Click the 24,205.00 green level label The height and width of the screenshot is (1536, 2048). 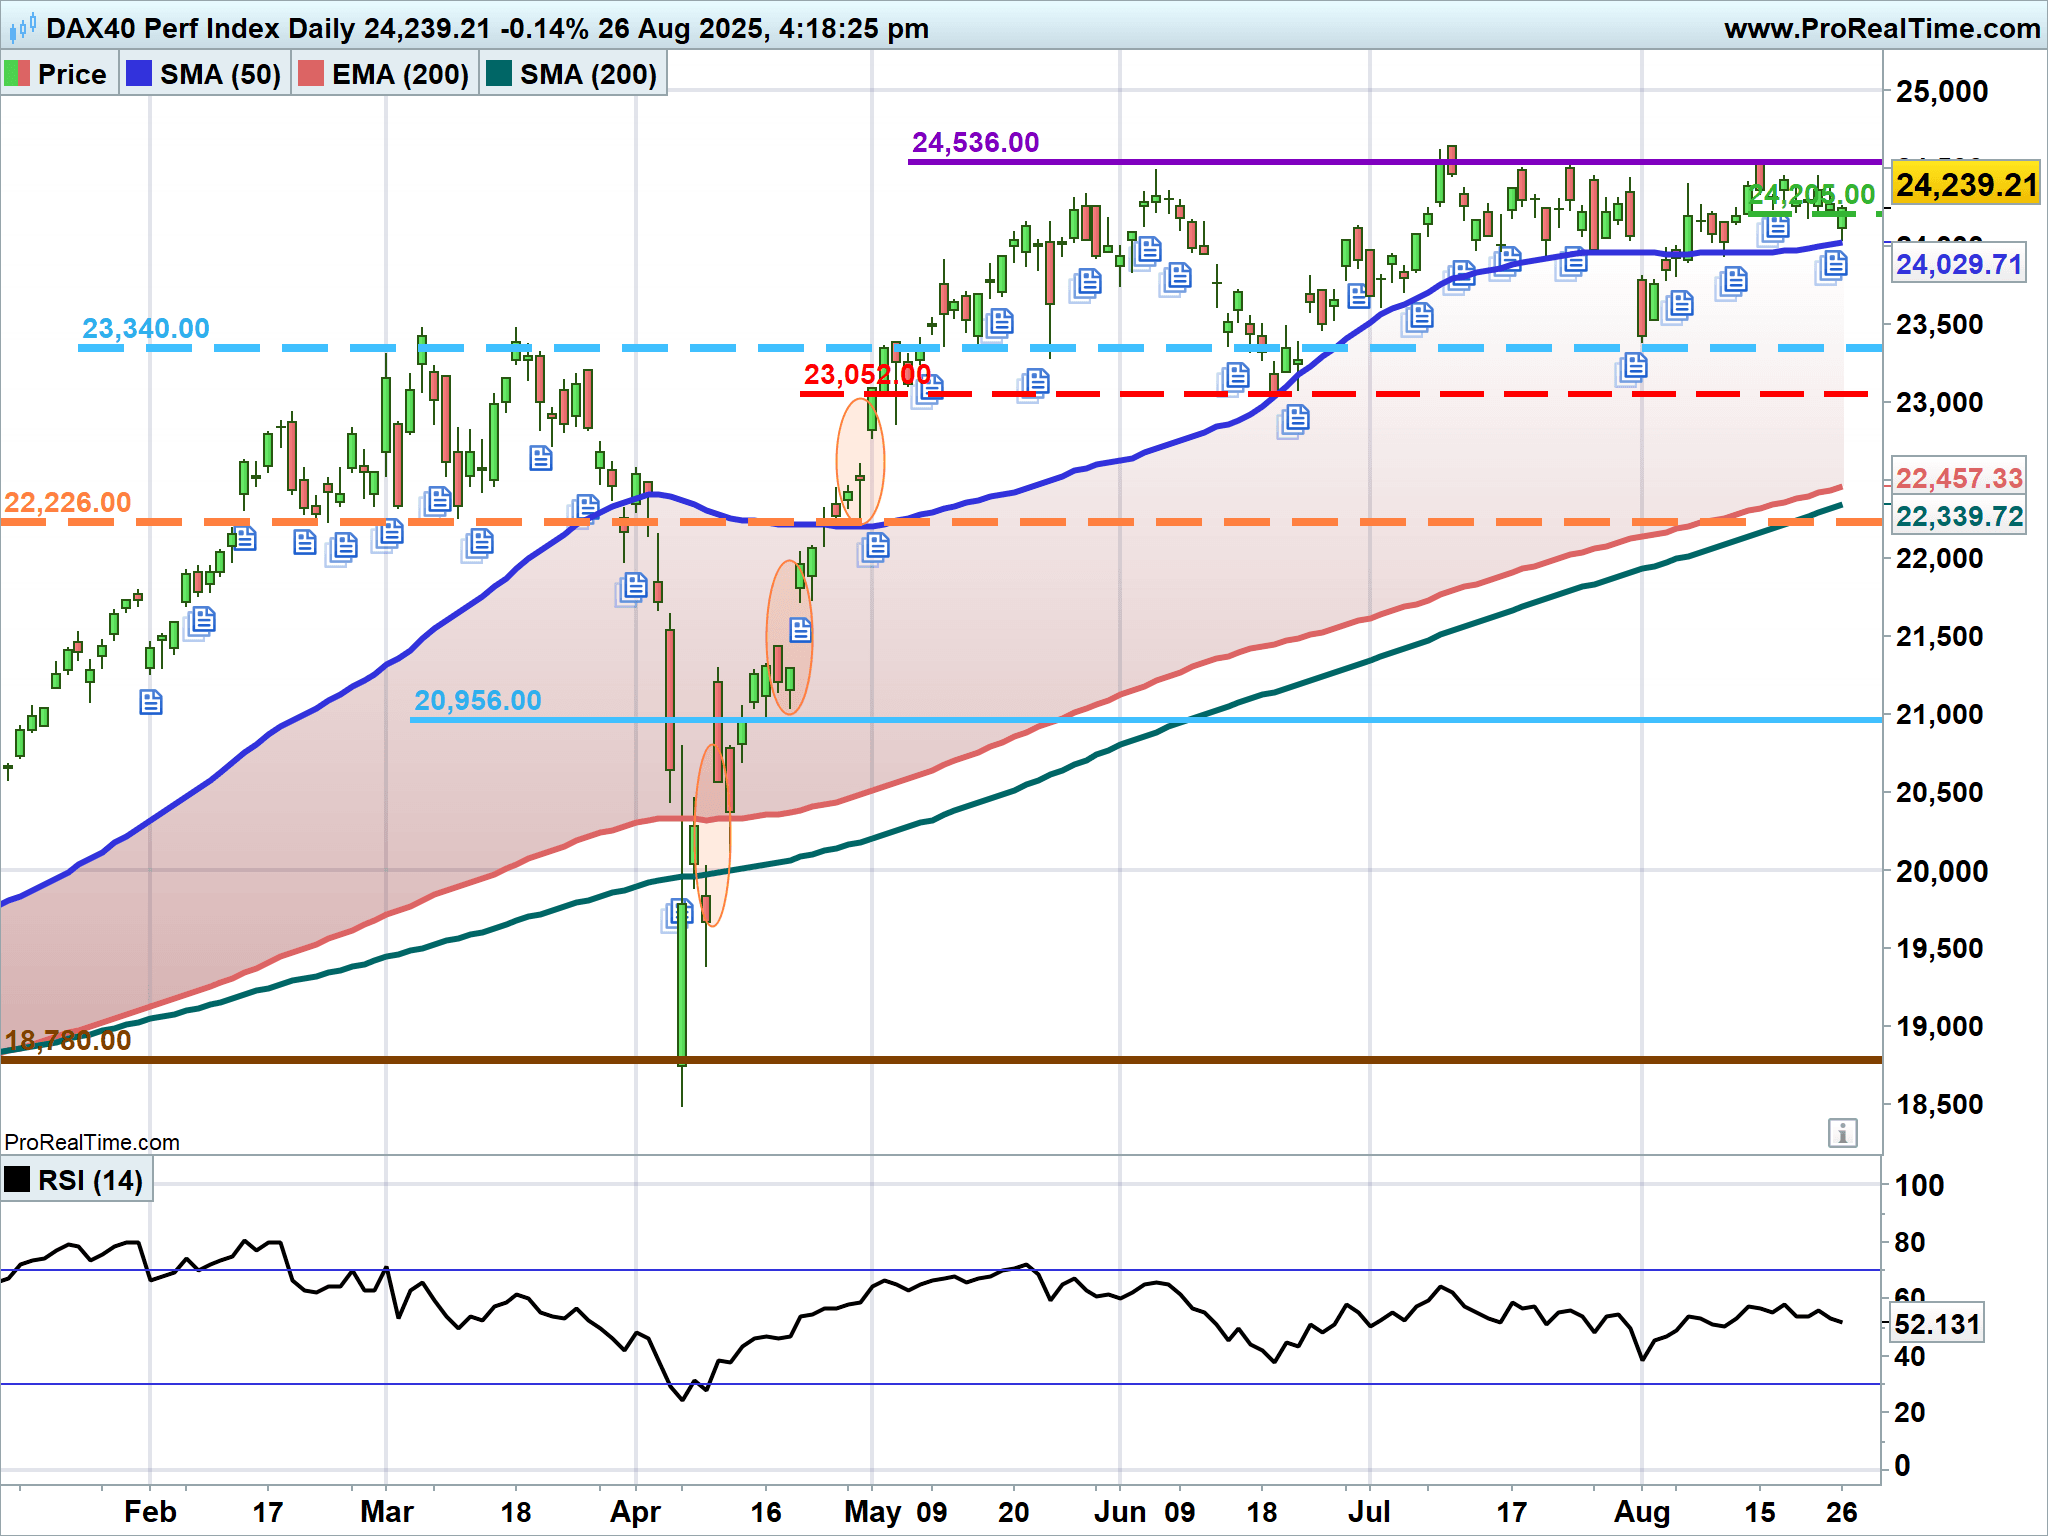1812,194
